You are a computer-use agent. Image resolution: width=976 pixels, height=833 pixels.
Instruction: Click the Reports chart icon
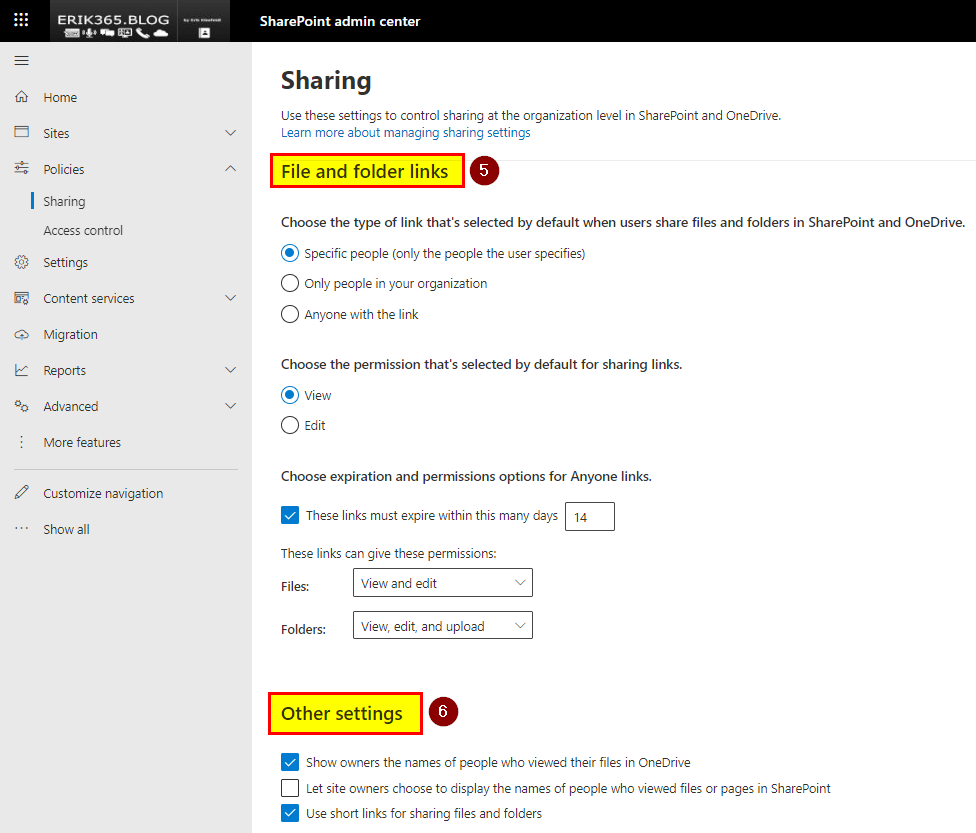(21, 370)
